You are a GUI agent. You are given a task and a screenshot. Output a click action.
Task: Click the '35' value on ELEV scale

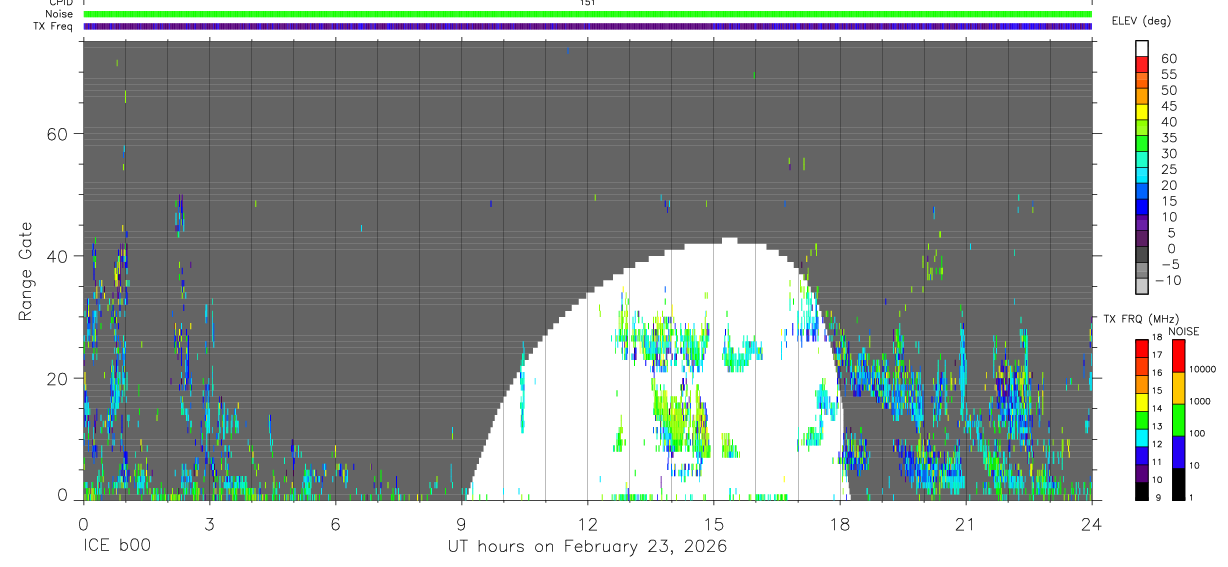1168,138
